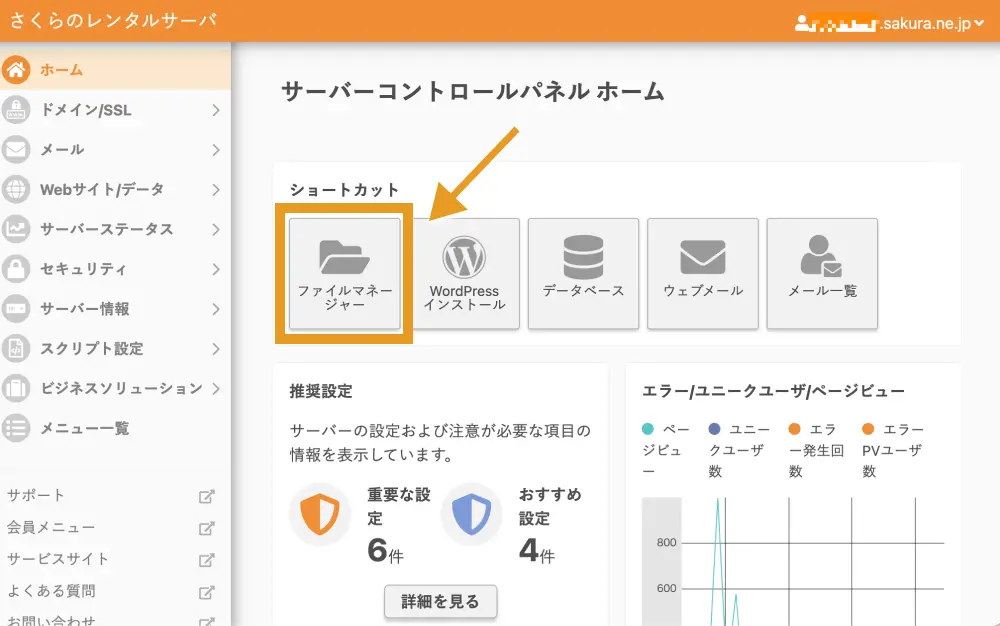Select セキュリティ in the sidebar menu
The image size is (1000, 626).
click(83, 269)
